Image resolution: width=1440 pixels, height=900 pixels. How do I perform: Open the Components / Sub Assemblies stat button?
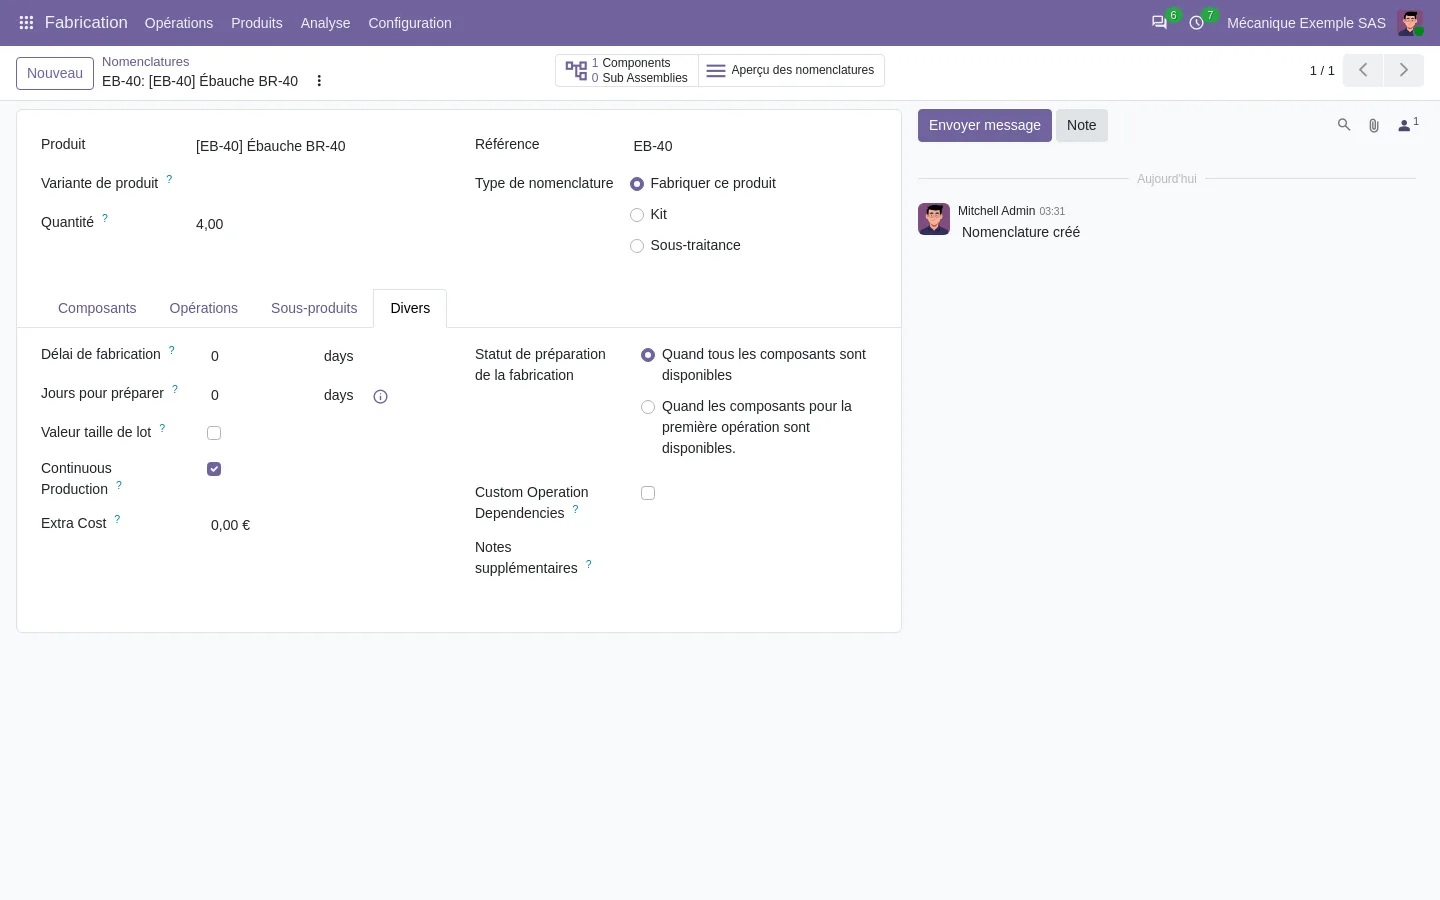[627, 70]
